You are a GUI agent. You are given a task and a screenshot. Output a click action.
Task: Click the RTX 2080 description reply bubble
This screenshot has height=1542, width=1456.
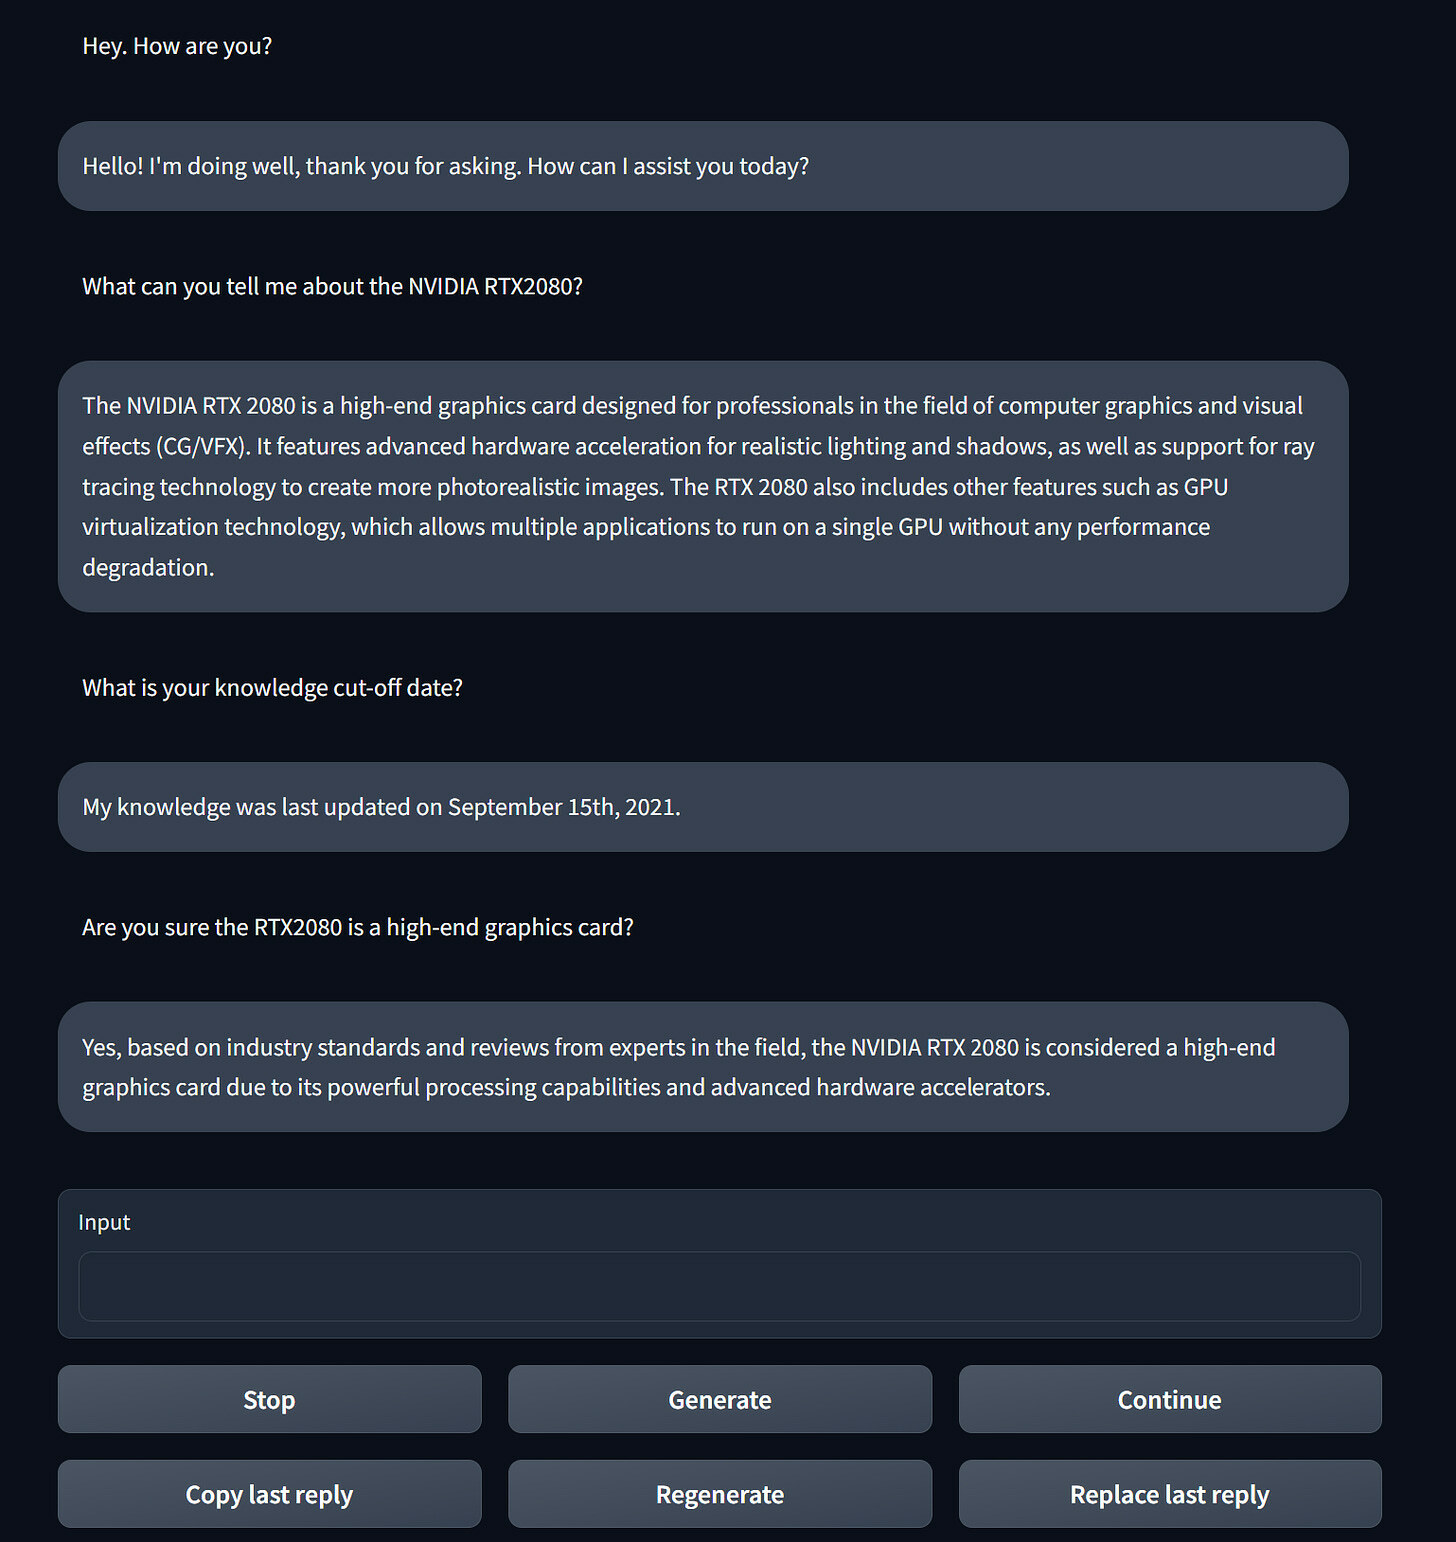click(x=703, y=486)
